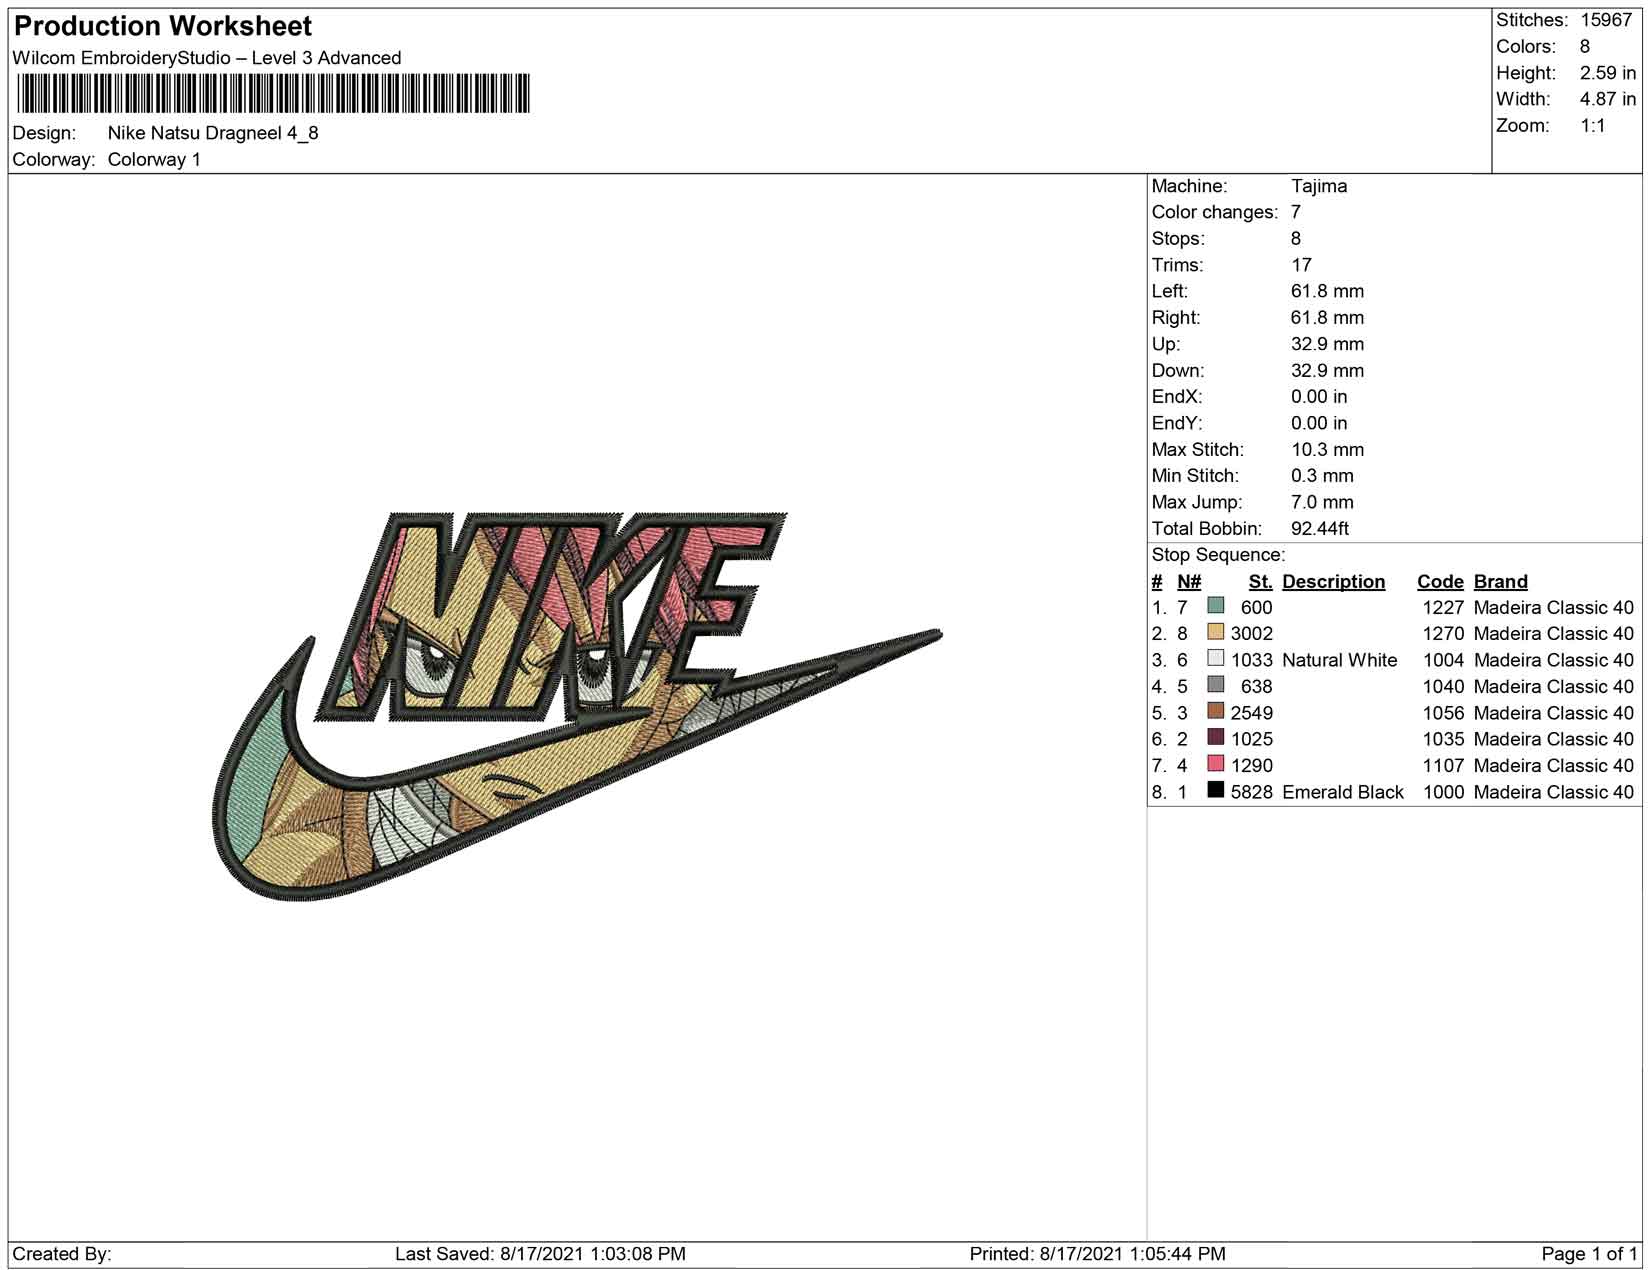Click the 'EndY:' label
This screenshot has height=1270, width=1650.
click(1177, 423)
